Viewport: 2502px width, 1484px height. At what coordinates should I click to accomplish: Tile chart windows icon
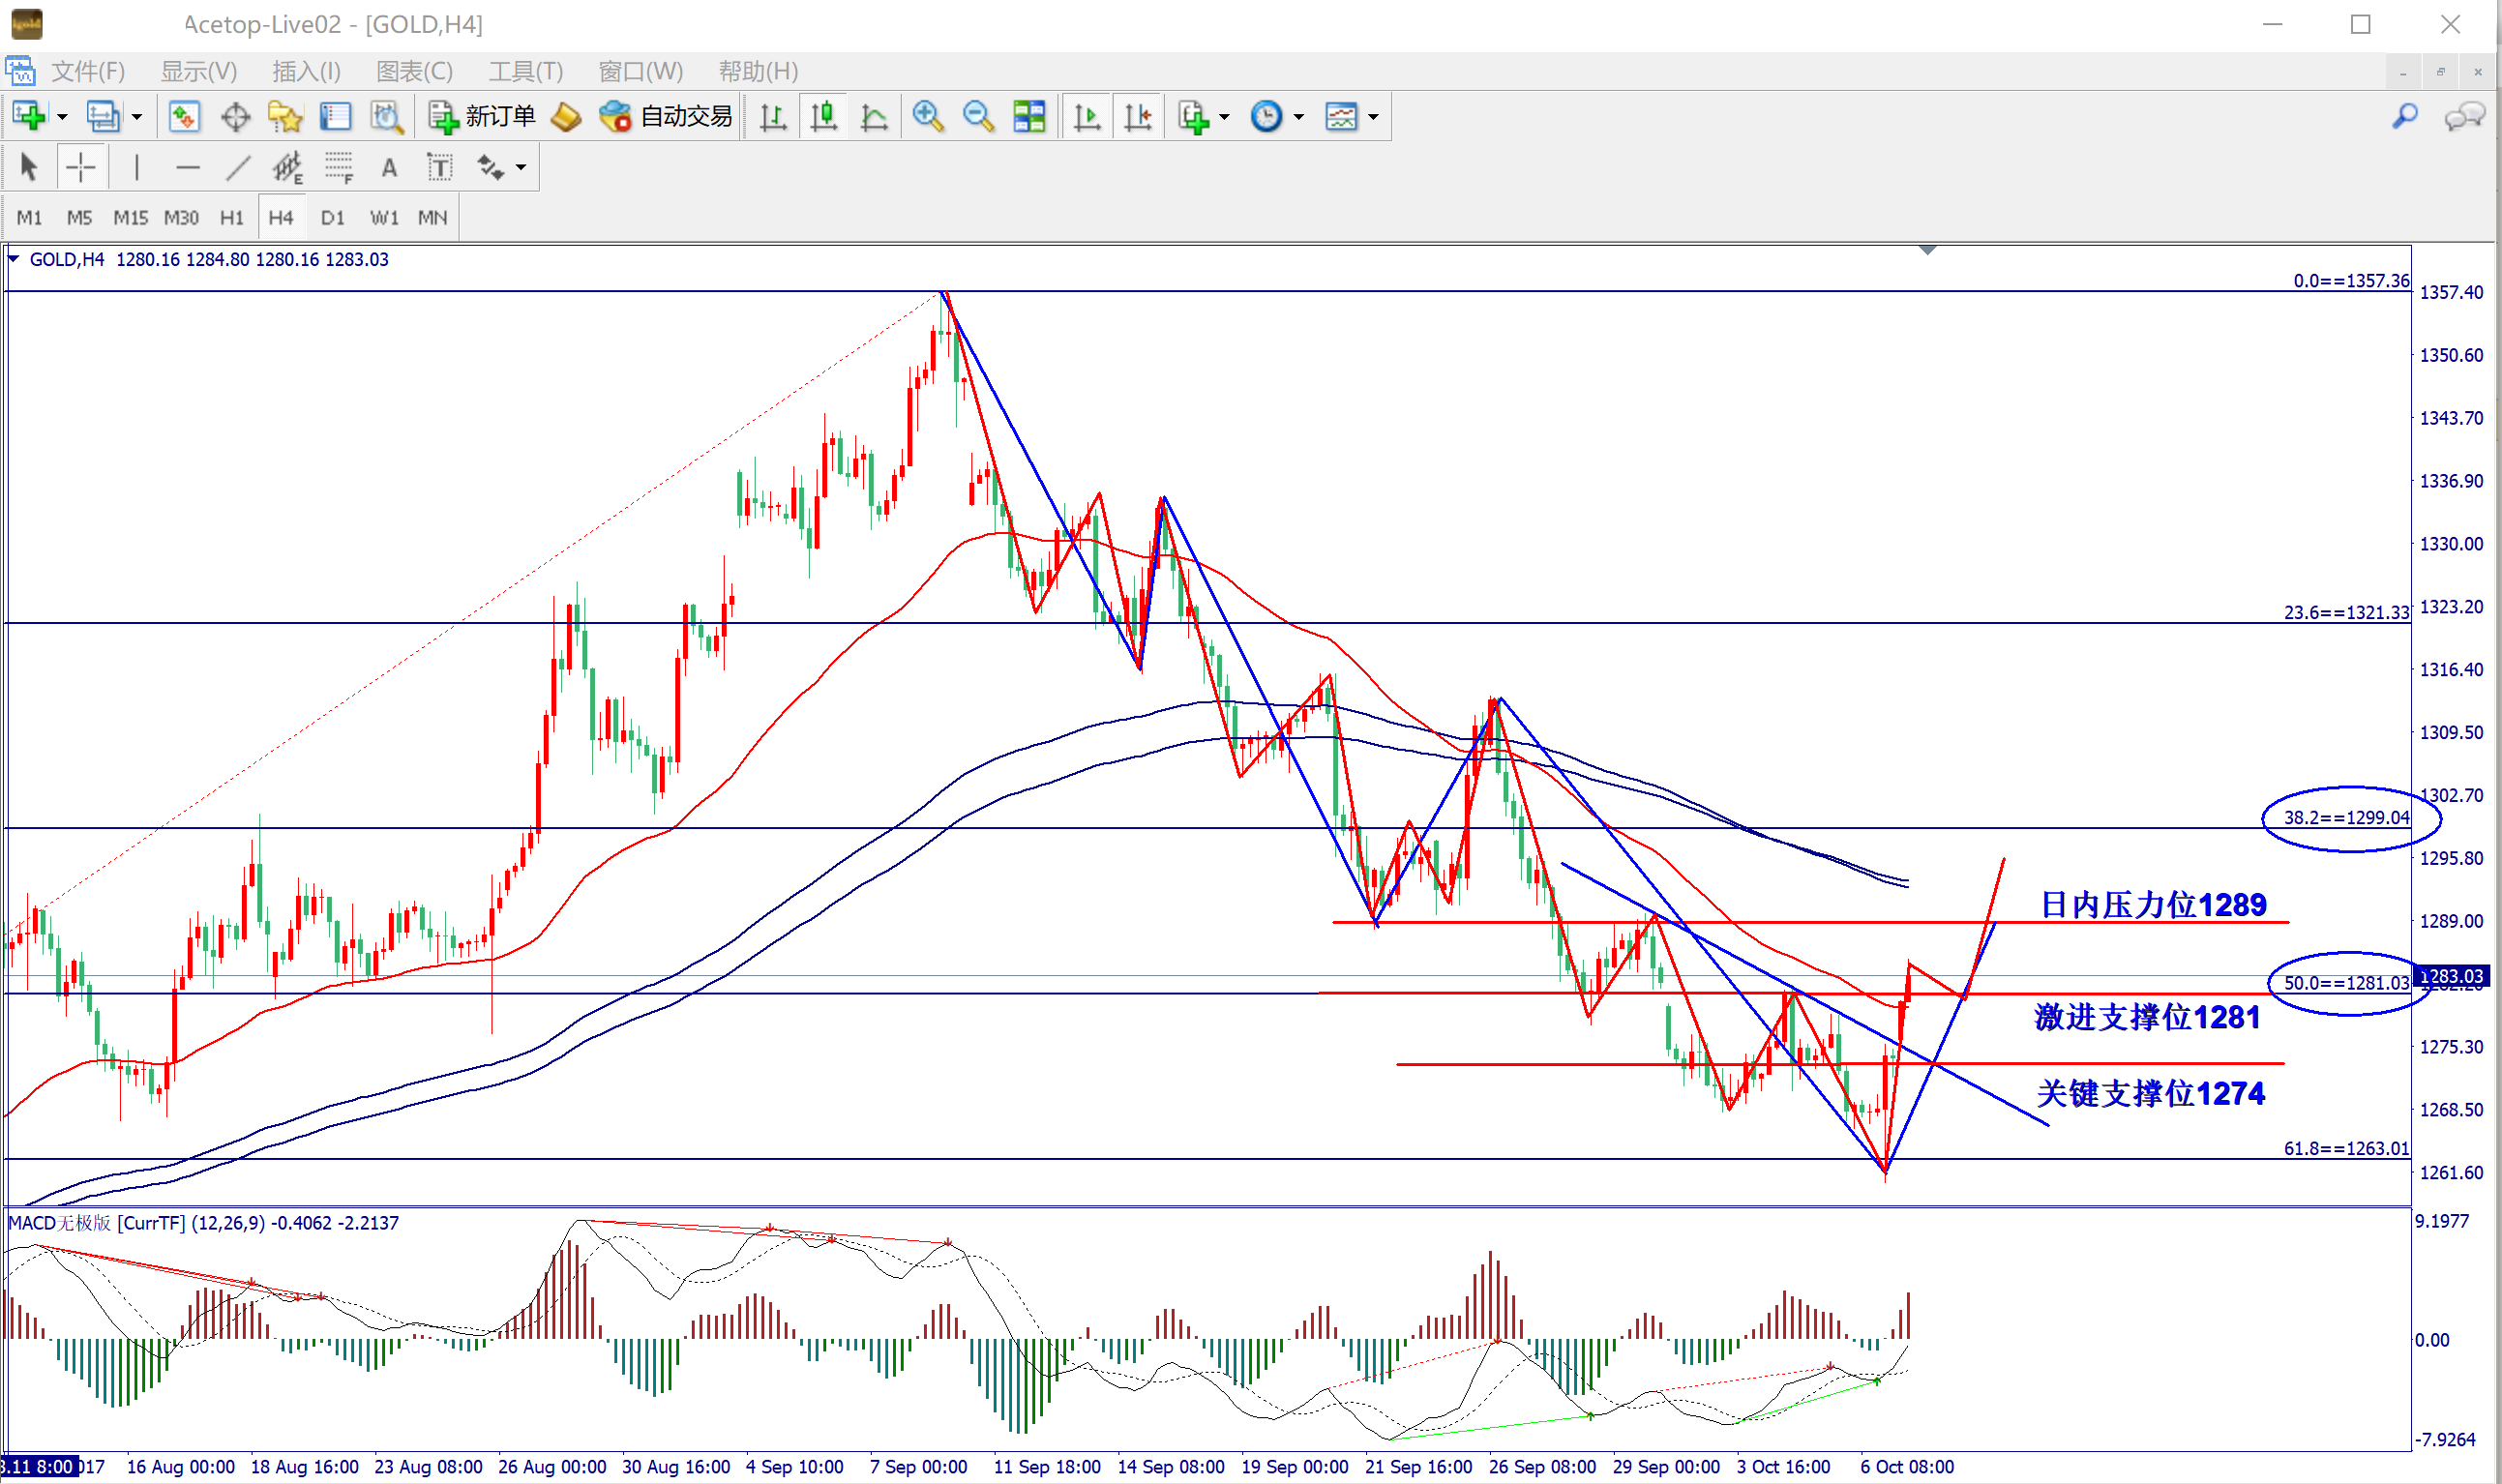(x=1029, y=117)
